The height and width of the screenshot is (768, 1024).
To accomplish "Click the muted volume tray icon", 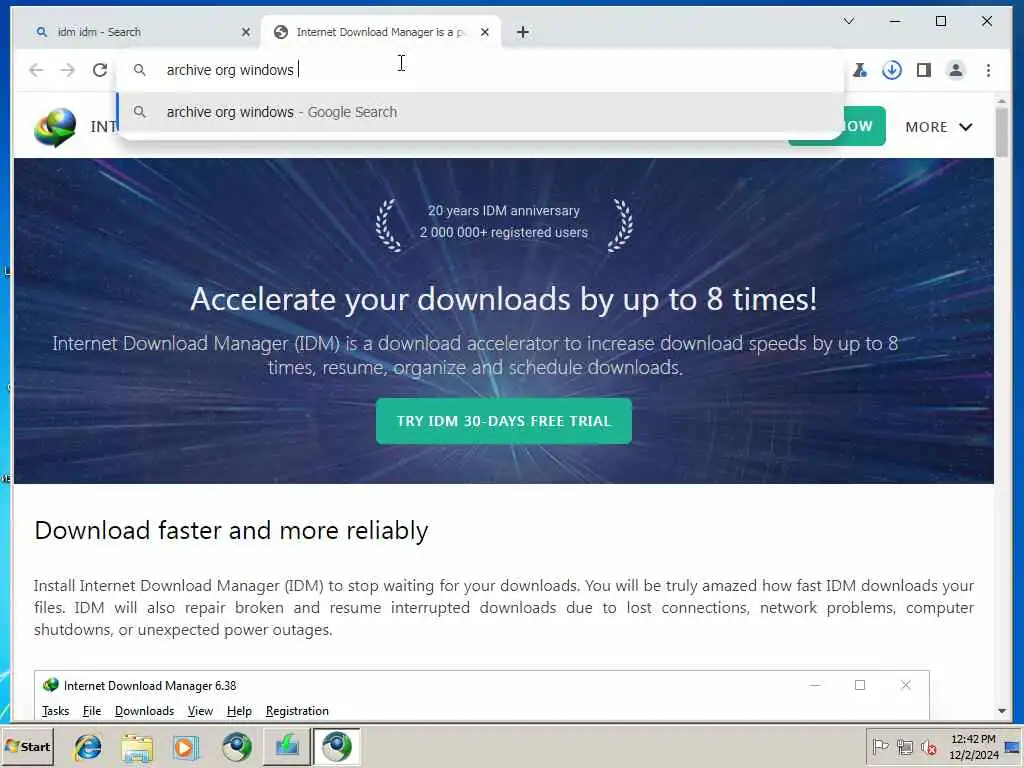I will (929, 746).
